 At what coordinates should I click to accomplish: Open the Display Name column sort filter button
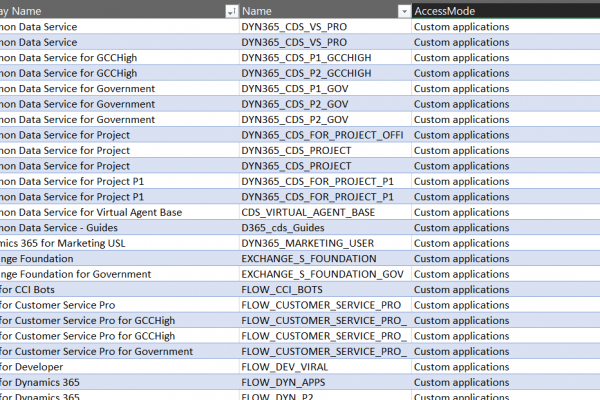pyautogui.click(x=232, y=12)
